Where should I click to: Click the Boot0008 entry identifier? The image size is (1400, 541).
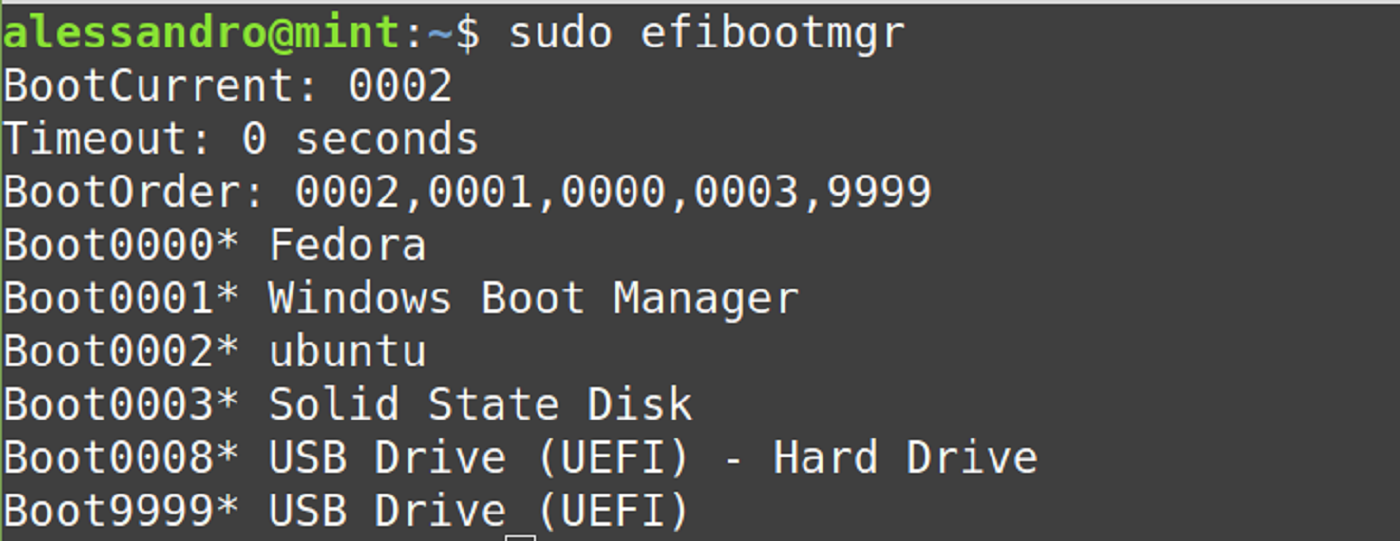pos(109,458)
